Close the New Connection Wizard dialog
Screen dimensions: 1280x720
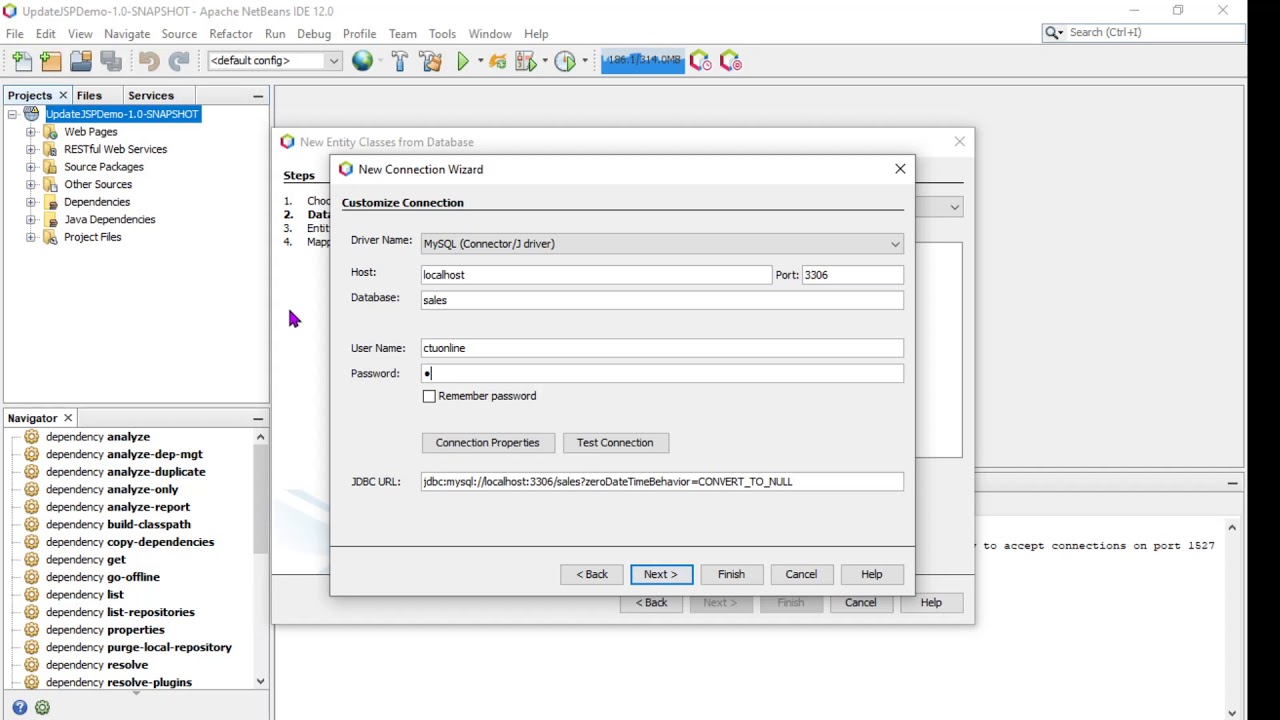900,169
